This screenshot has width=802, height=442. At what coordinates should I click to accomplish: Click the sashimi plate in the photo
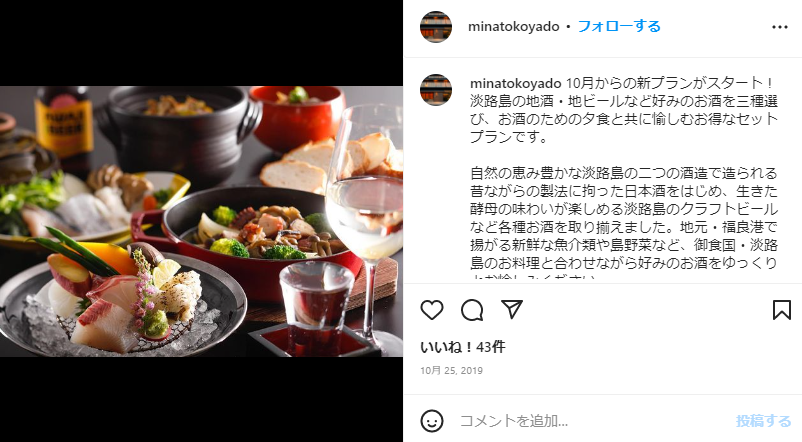pos(123,302)
